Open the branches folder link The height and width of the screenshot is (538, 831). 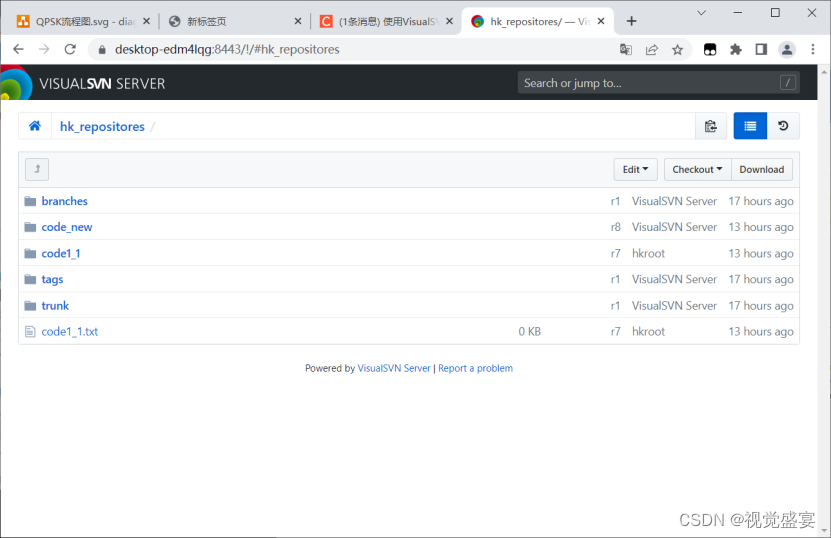click(x=65, y=201)
